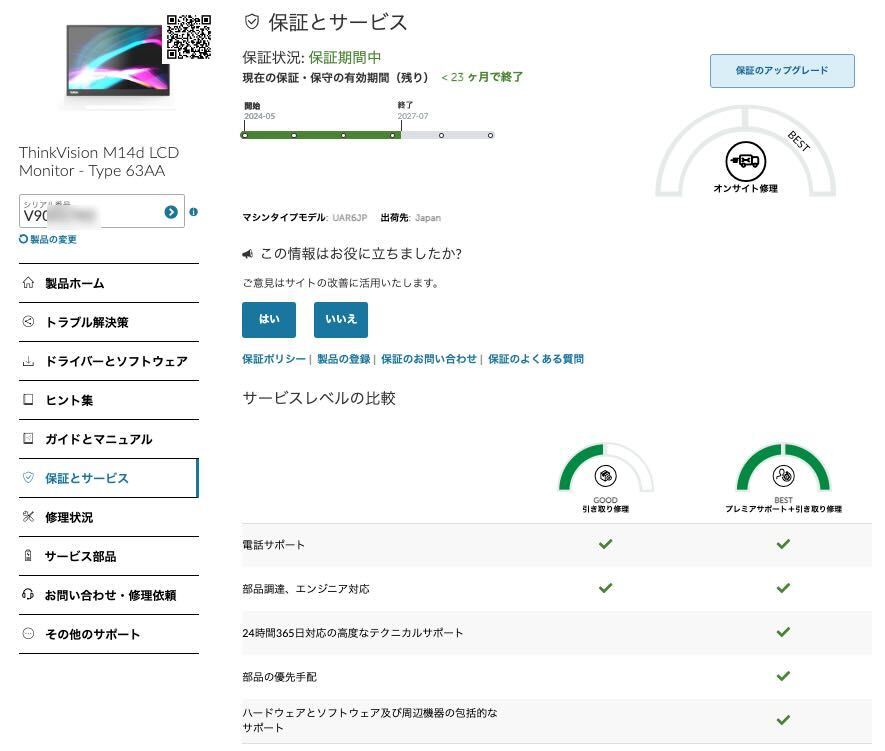The width and height of the screenshot is (885, 751).
Task: Open 製品ホーム menu item
Action: click(109, 283)
